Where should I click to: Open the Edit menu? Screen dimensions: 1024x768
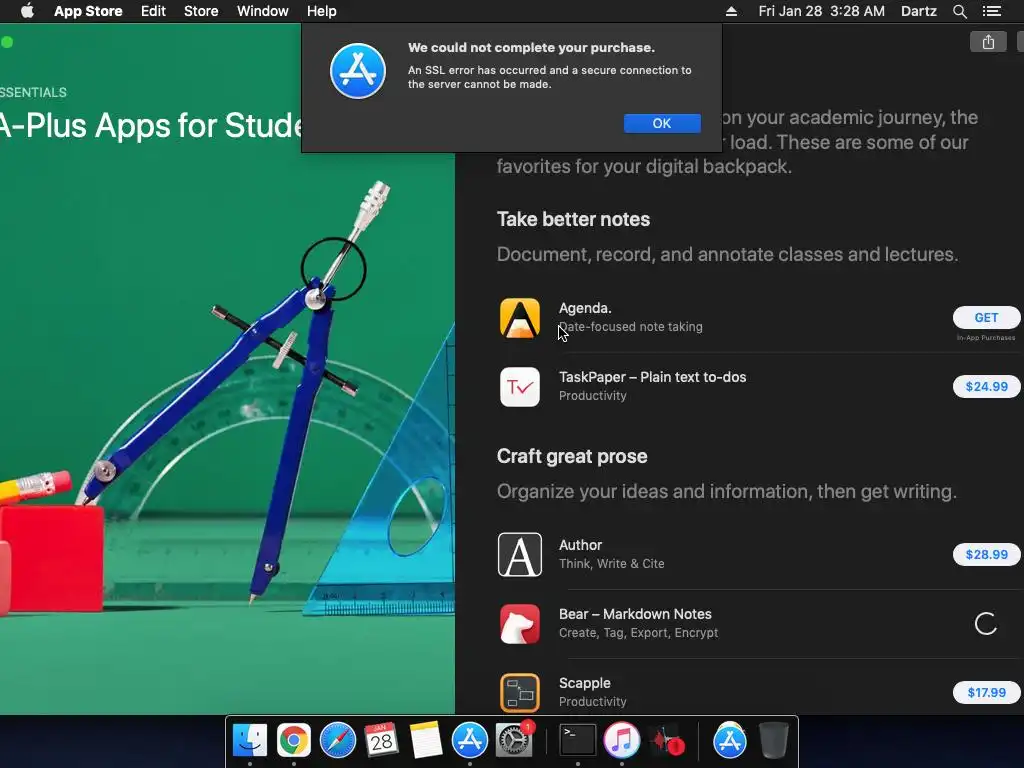(x=153, y=11)
